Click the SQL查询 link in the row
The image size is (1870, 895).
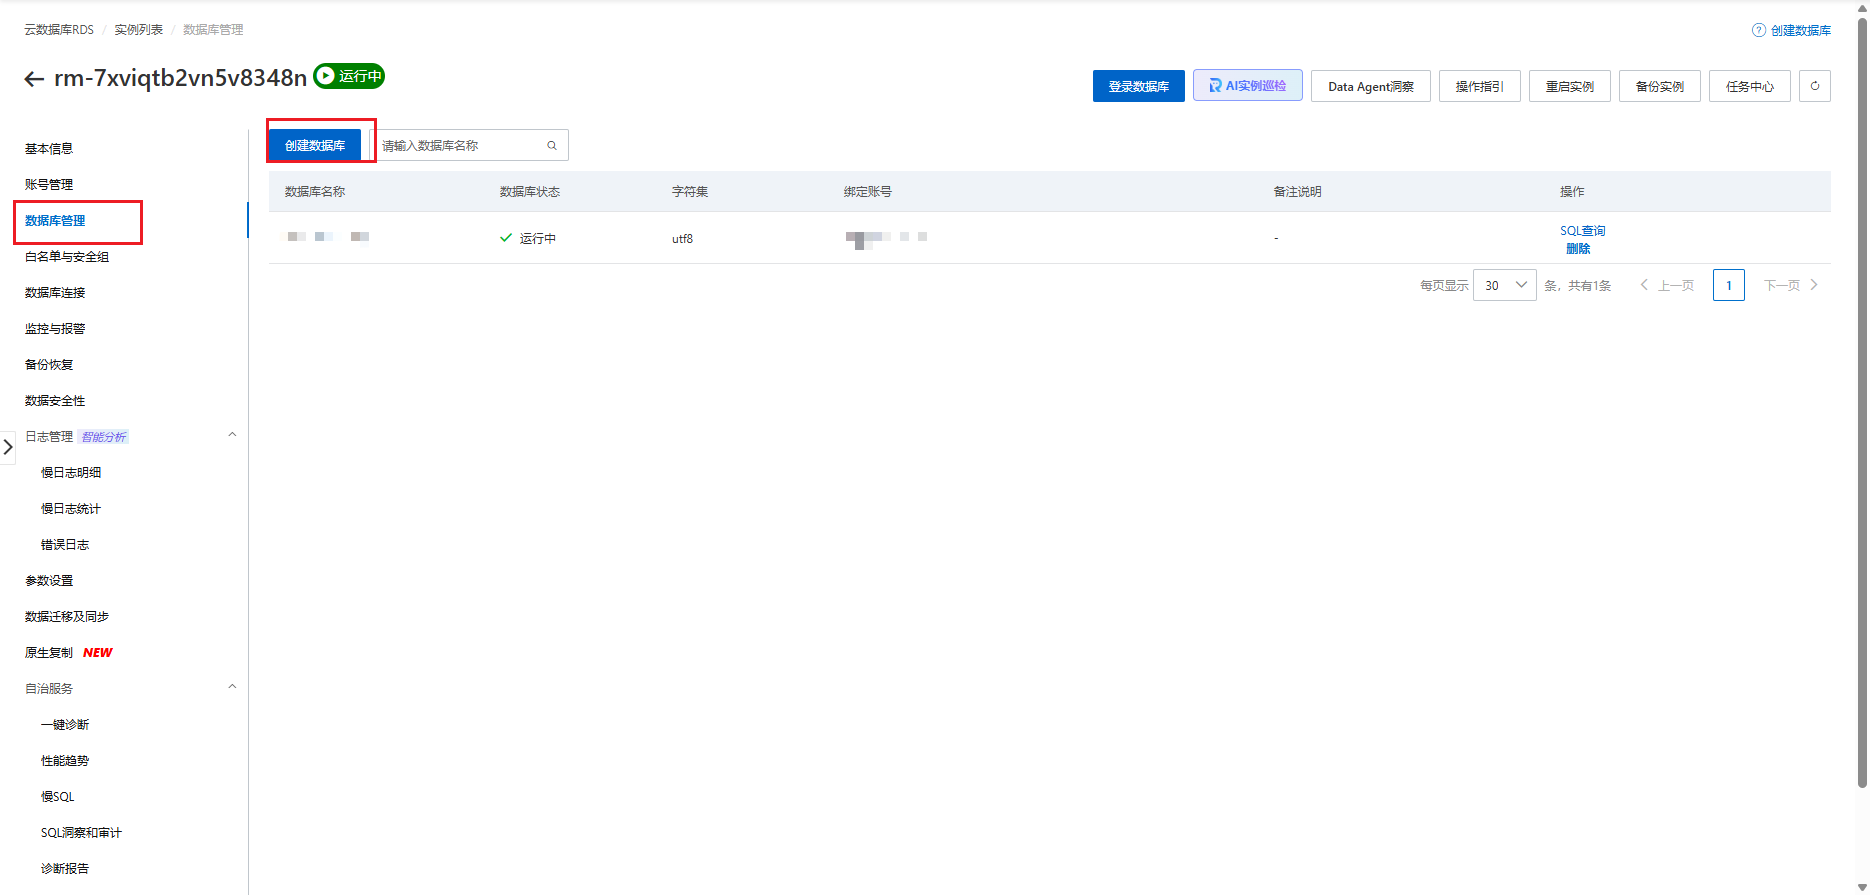tap(1582, 231)
